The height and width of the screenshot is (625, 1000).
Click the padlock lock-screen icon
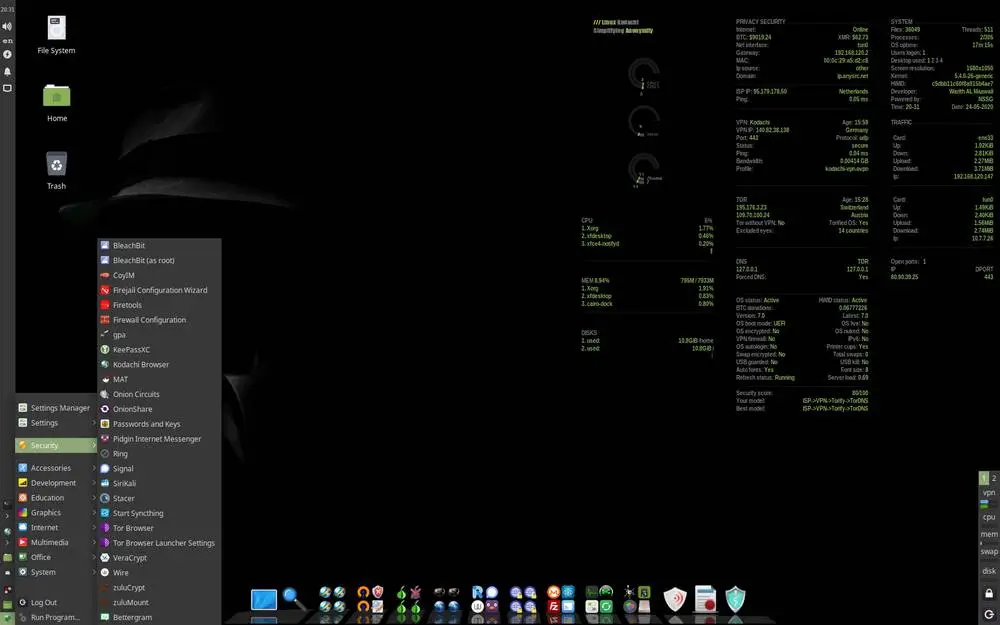point(989,593)
